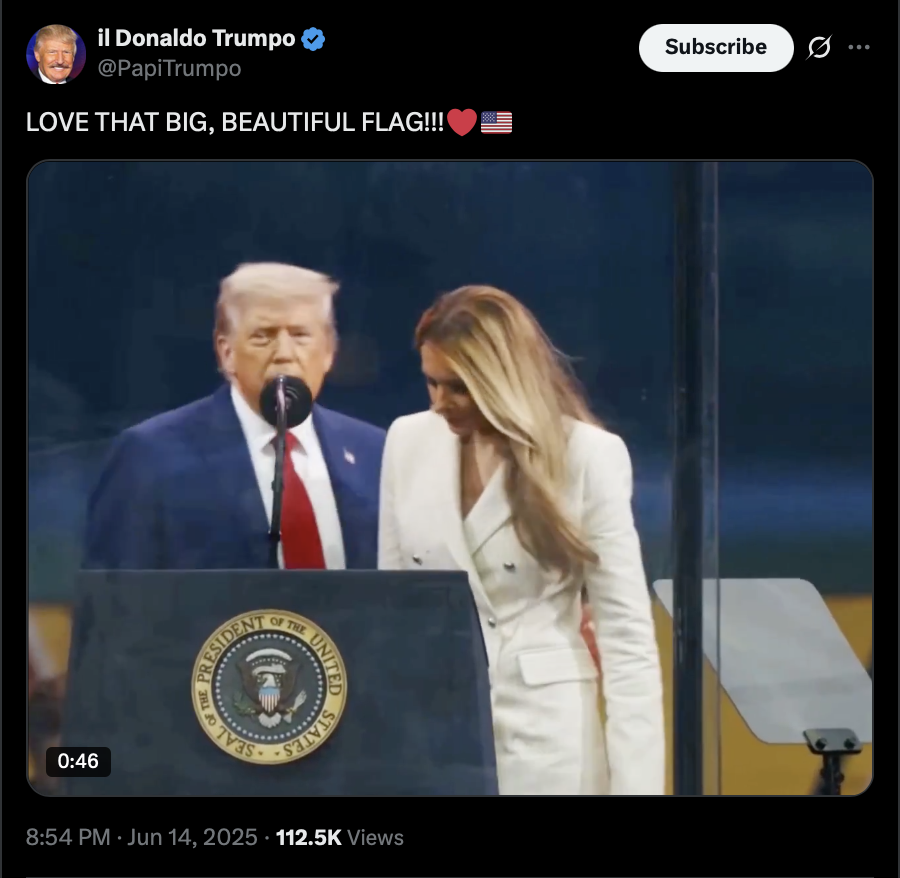Click the Jun 14, 2025 date

click(x=192, y=837)
